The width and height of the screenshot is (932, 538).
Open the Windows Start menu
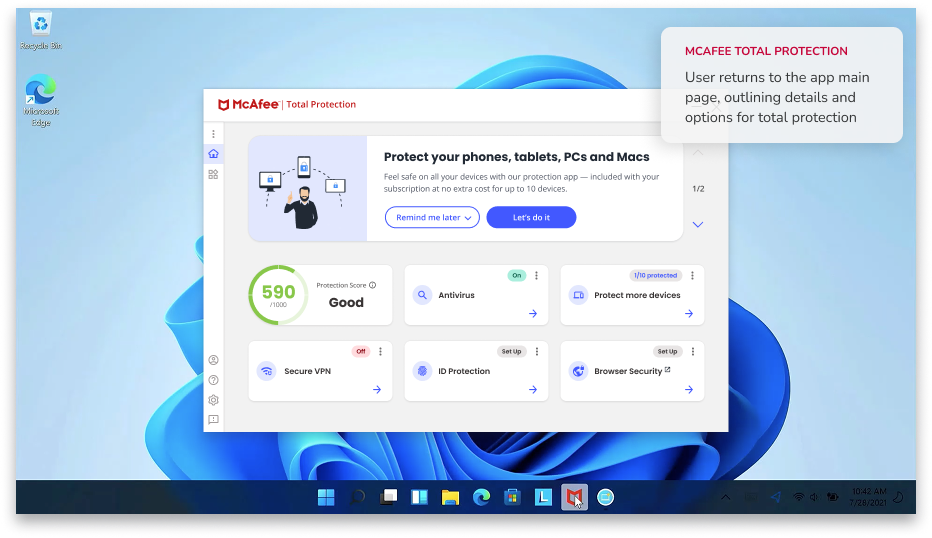pyautogui.click(x=326, y=497)
